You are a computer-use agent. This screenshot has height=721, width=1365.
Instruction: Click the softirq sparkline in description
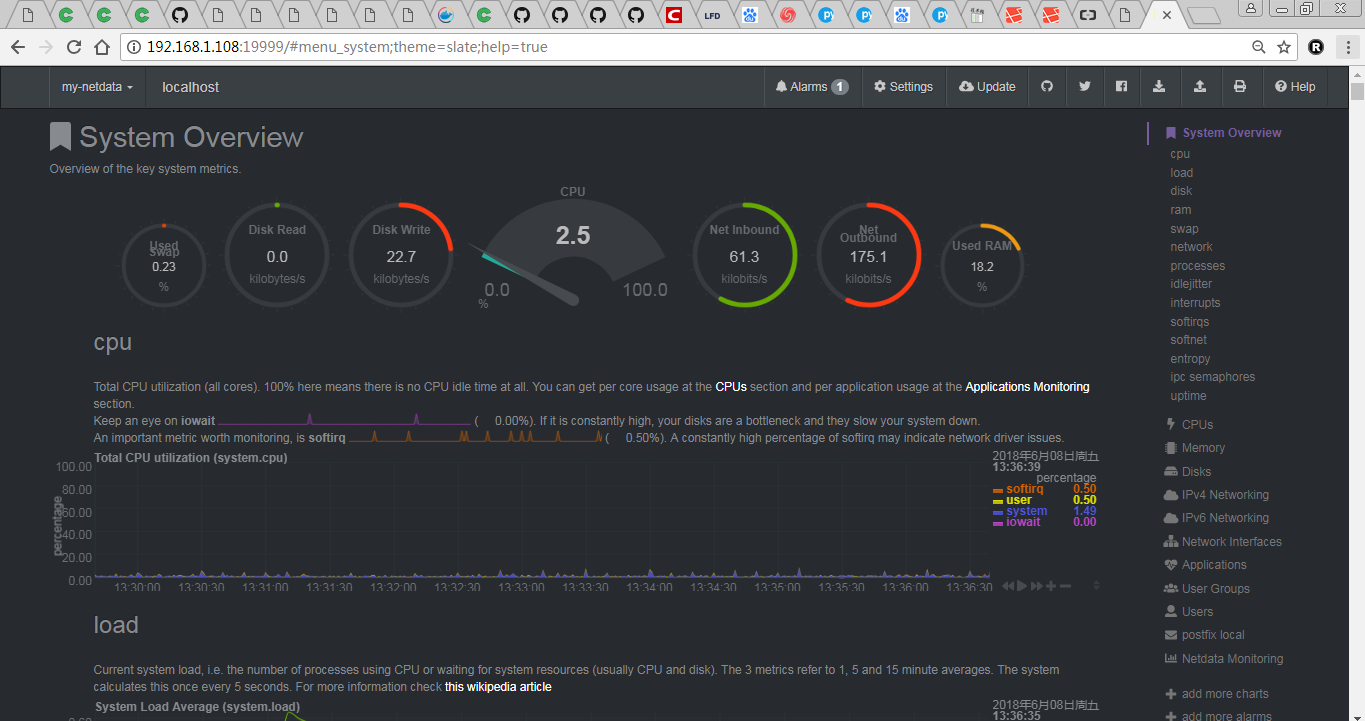[x=476, y=437]
